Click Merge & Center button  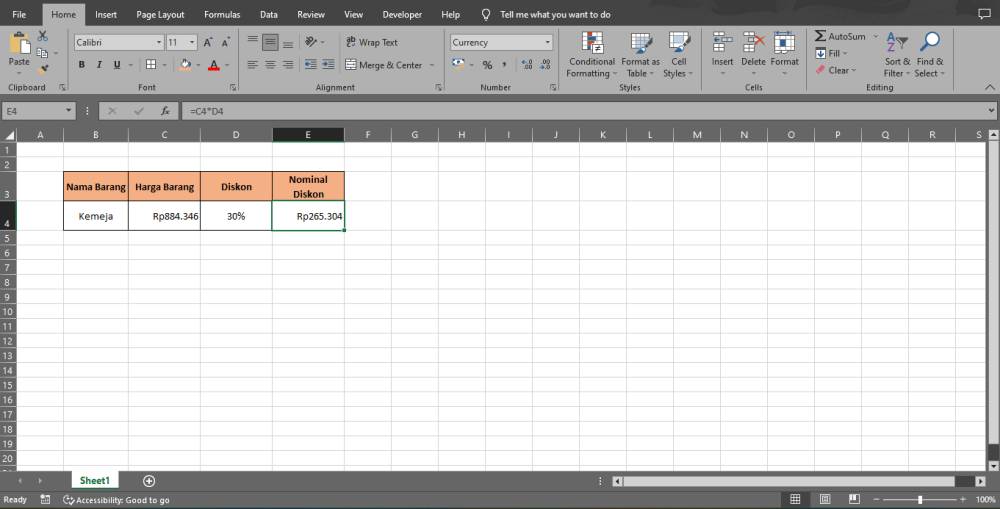[x=383, y=65]
